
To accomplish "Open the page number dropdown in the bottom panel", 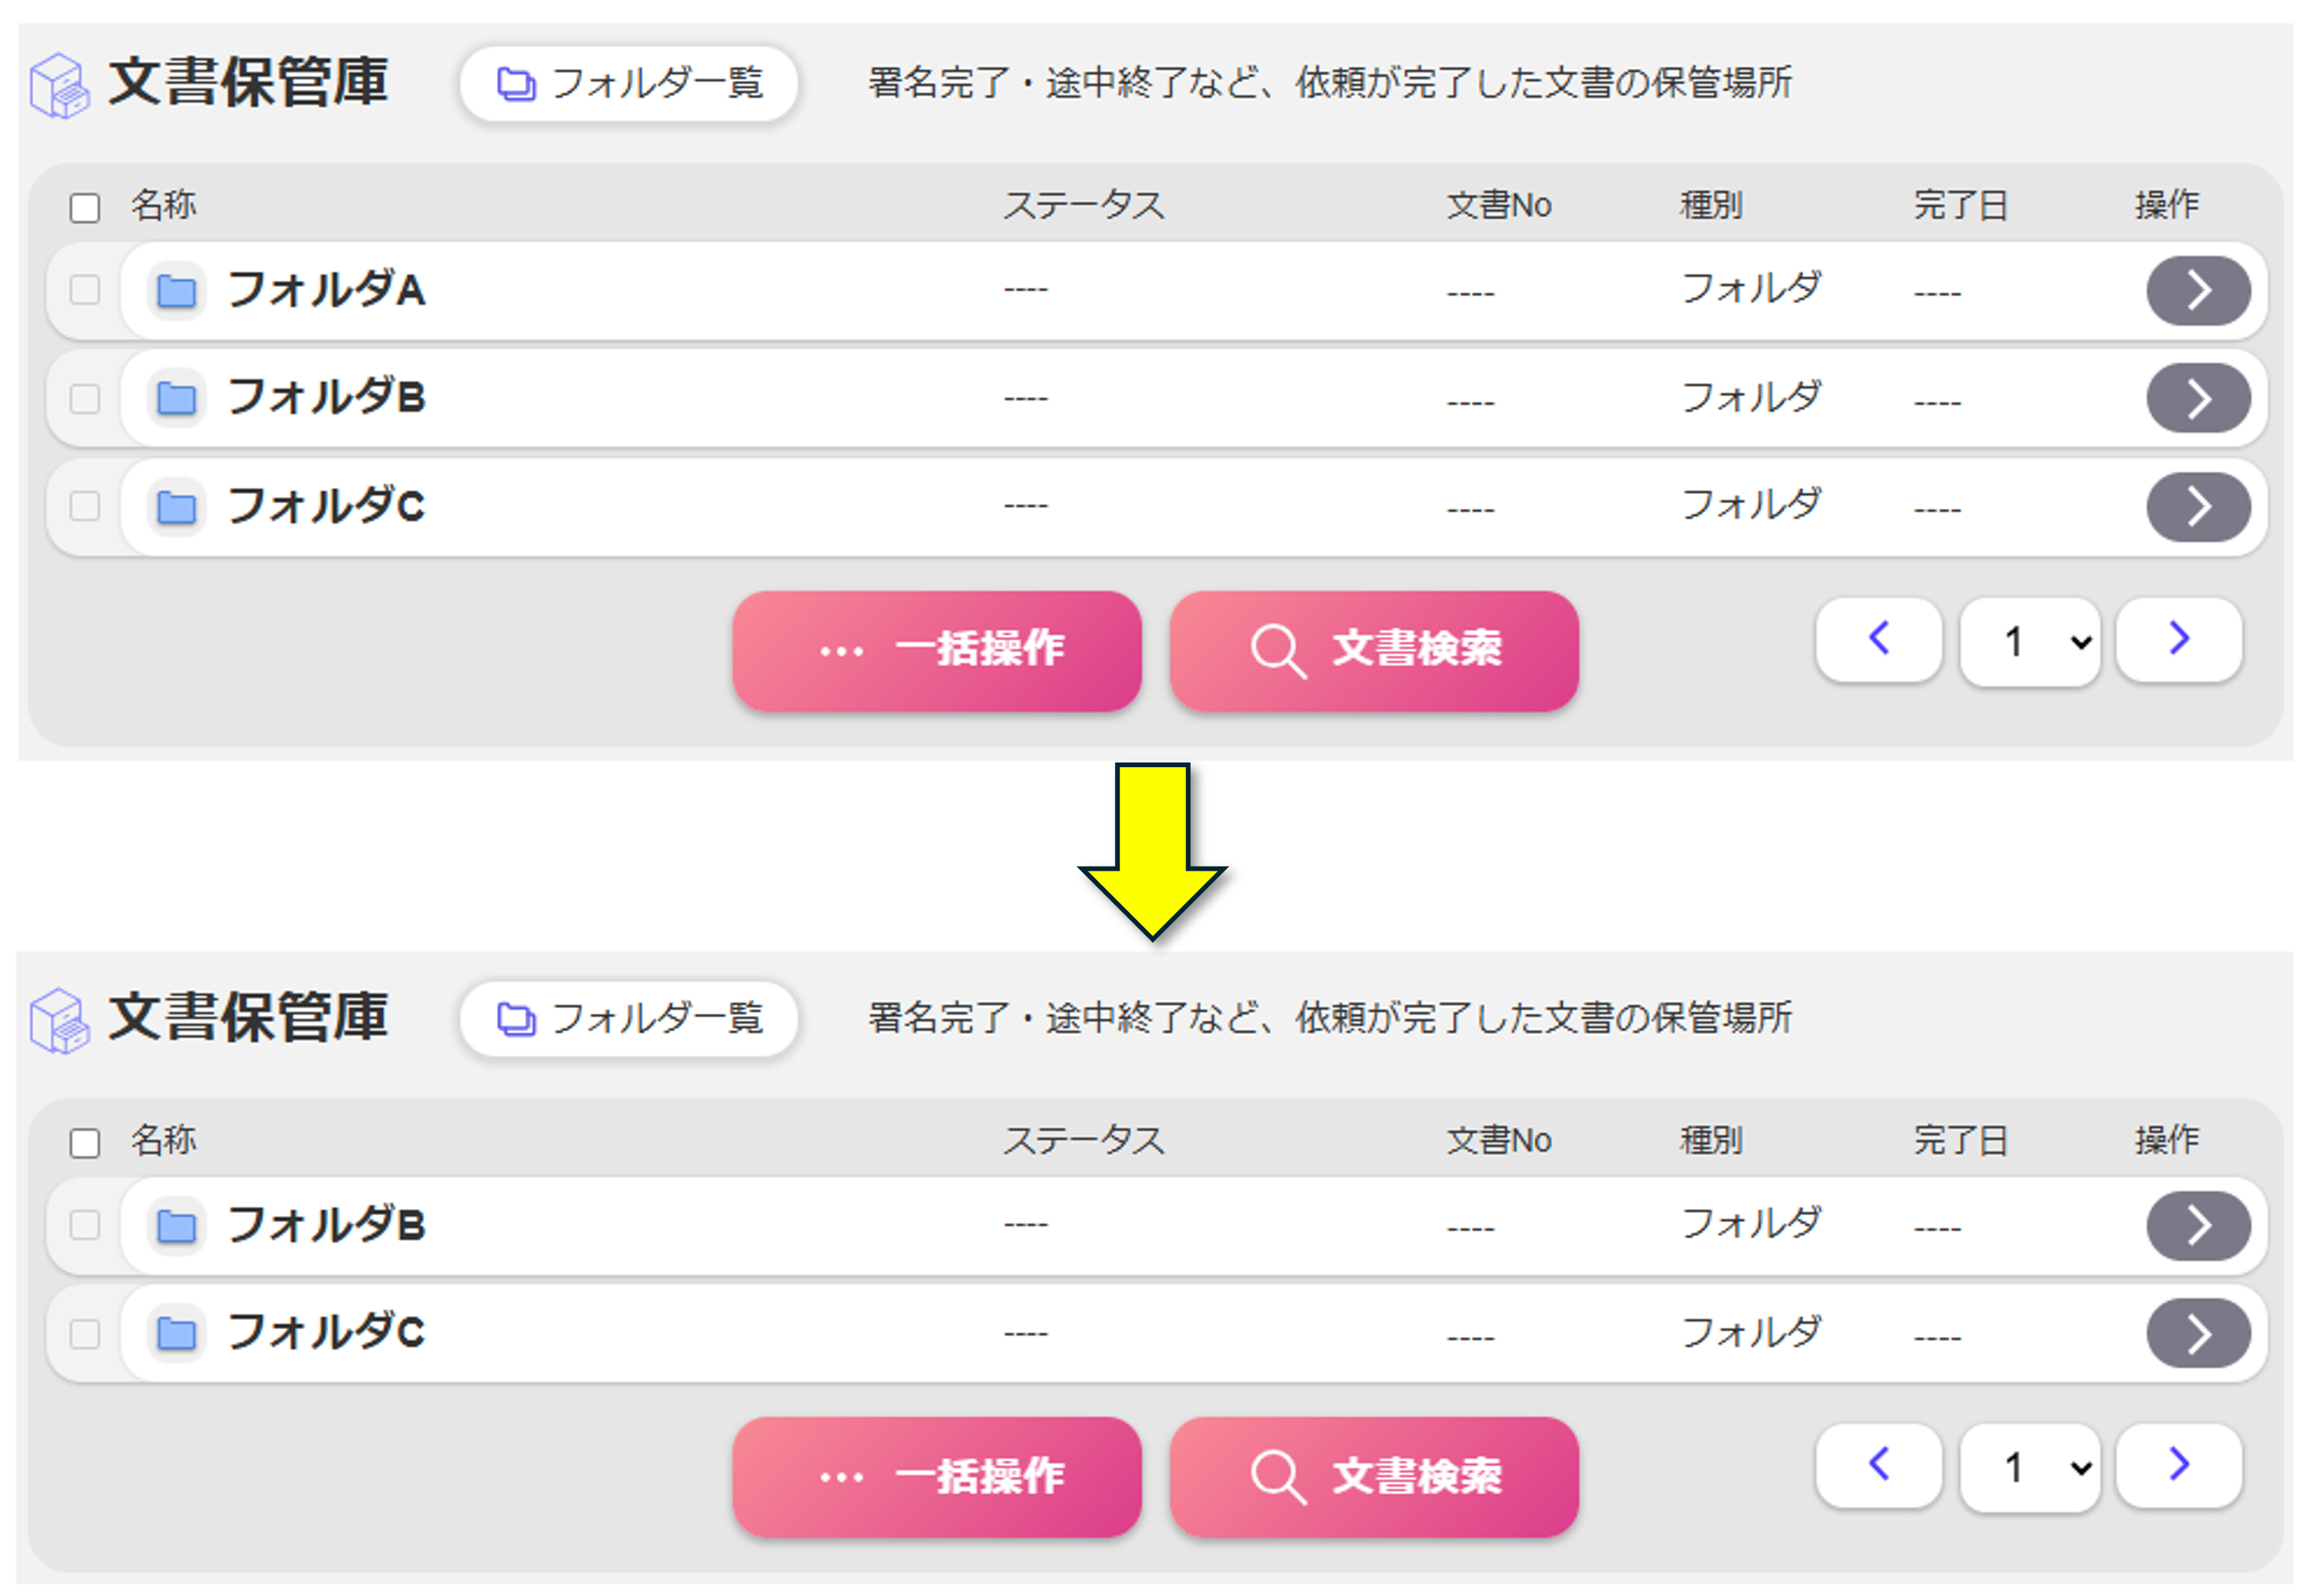I will pyautogui.click(x=2029, y=1468).
